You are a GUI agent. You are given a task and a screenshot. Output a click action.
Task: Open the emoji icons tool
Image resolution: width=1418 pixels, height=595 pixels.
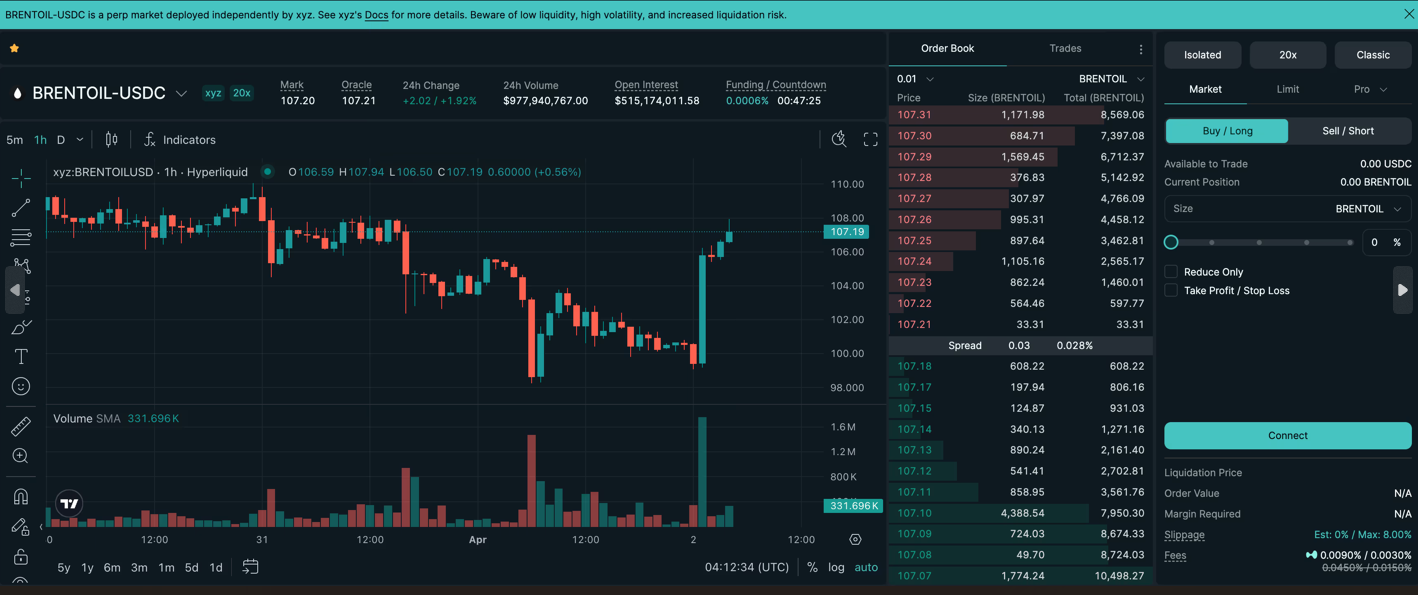coord(21,386)
